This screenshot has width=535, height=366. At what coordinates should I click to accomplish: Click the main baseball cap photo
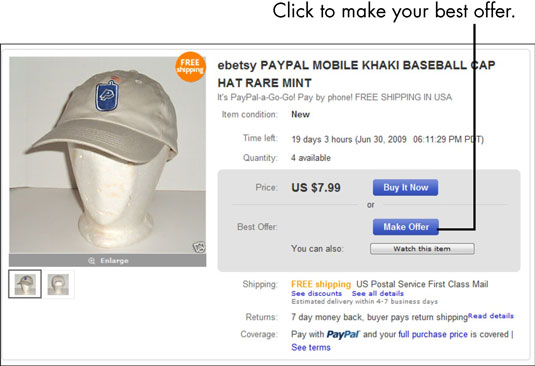point(107,155)
